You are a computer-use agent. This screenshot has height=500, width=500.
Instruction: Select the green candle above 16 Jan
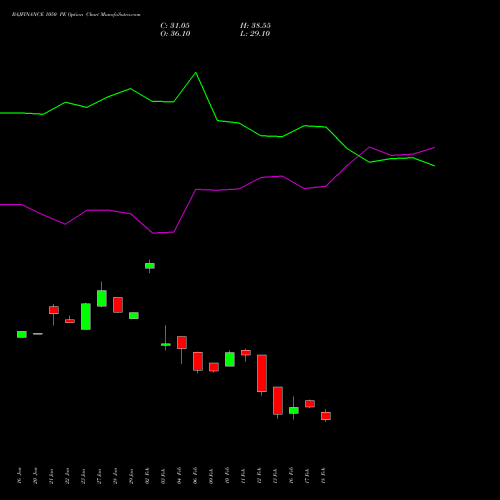22,334
